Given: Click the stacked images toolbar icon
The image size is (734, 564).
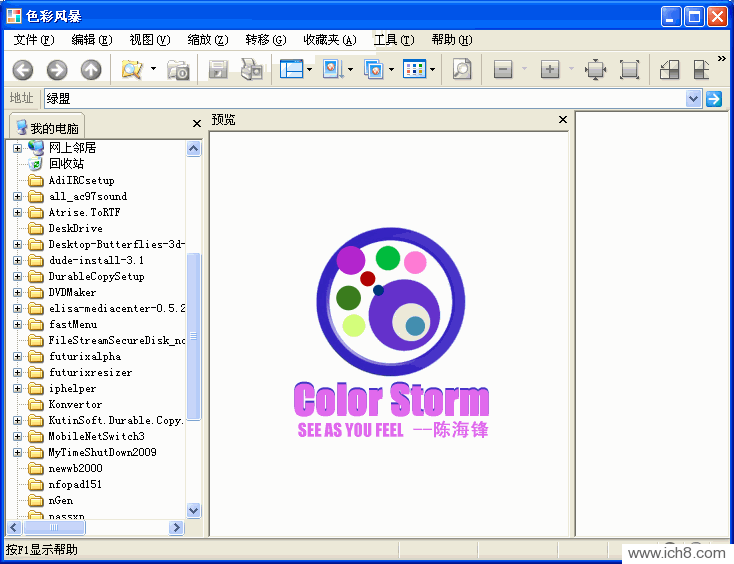Looking at the screenshot, I should point(374,70).
